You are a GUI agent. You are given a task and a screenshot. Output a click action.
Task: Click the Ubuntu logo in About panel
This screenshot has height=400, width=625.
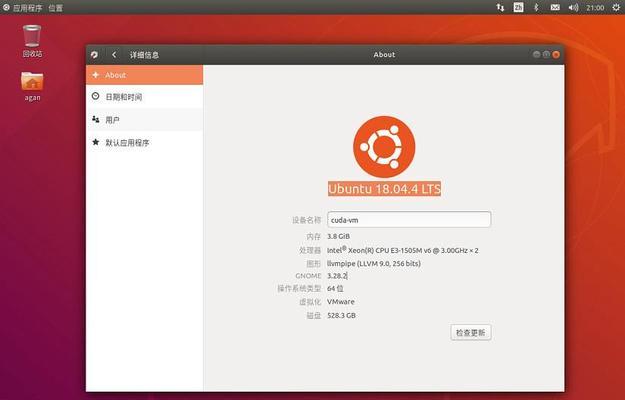click(384, 147)
